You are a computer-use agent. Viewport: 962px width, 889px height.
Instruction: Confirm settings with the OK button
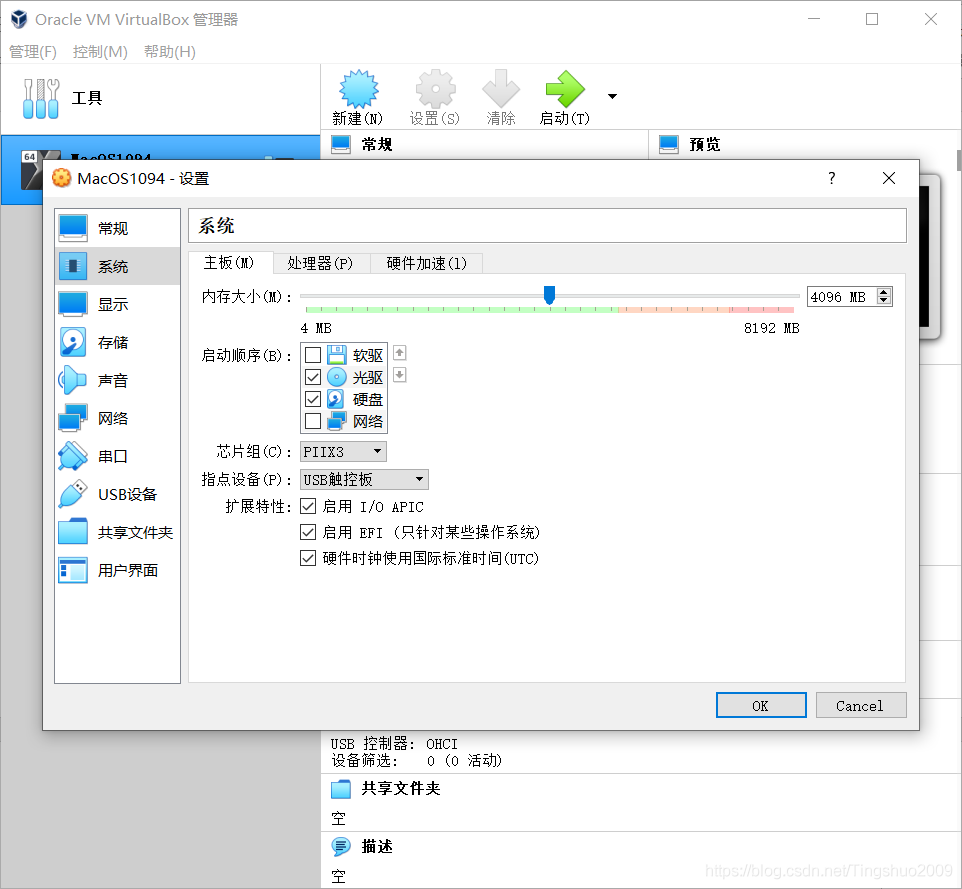coord(761,706)
